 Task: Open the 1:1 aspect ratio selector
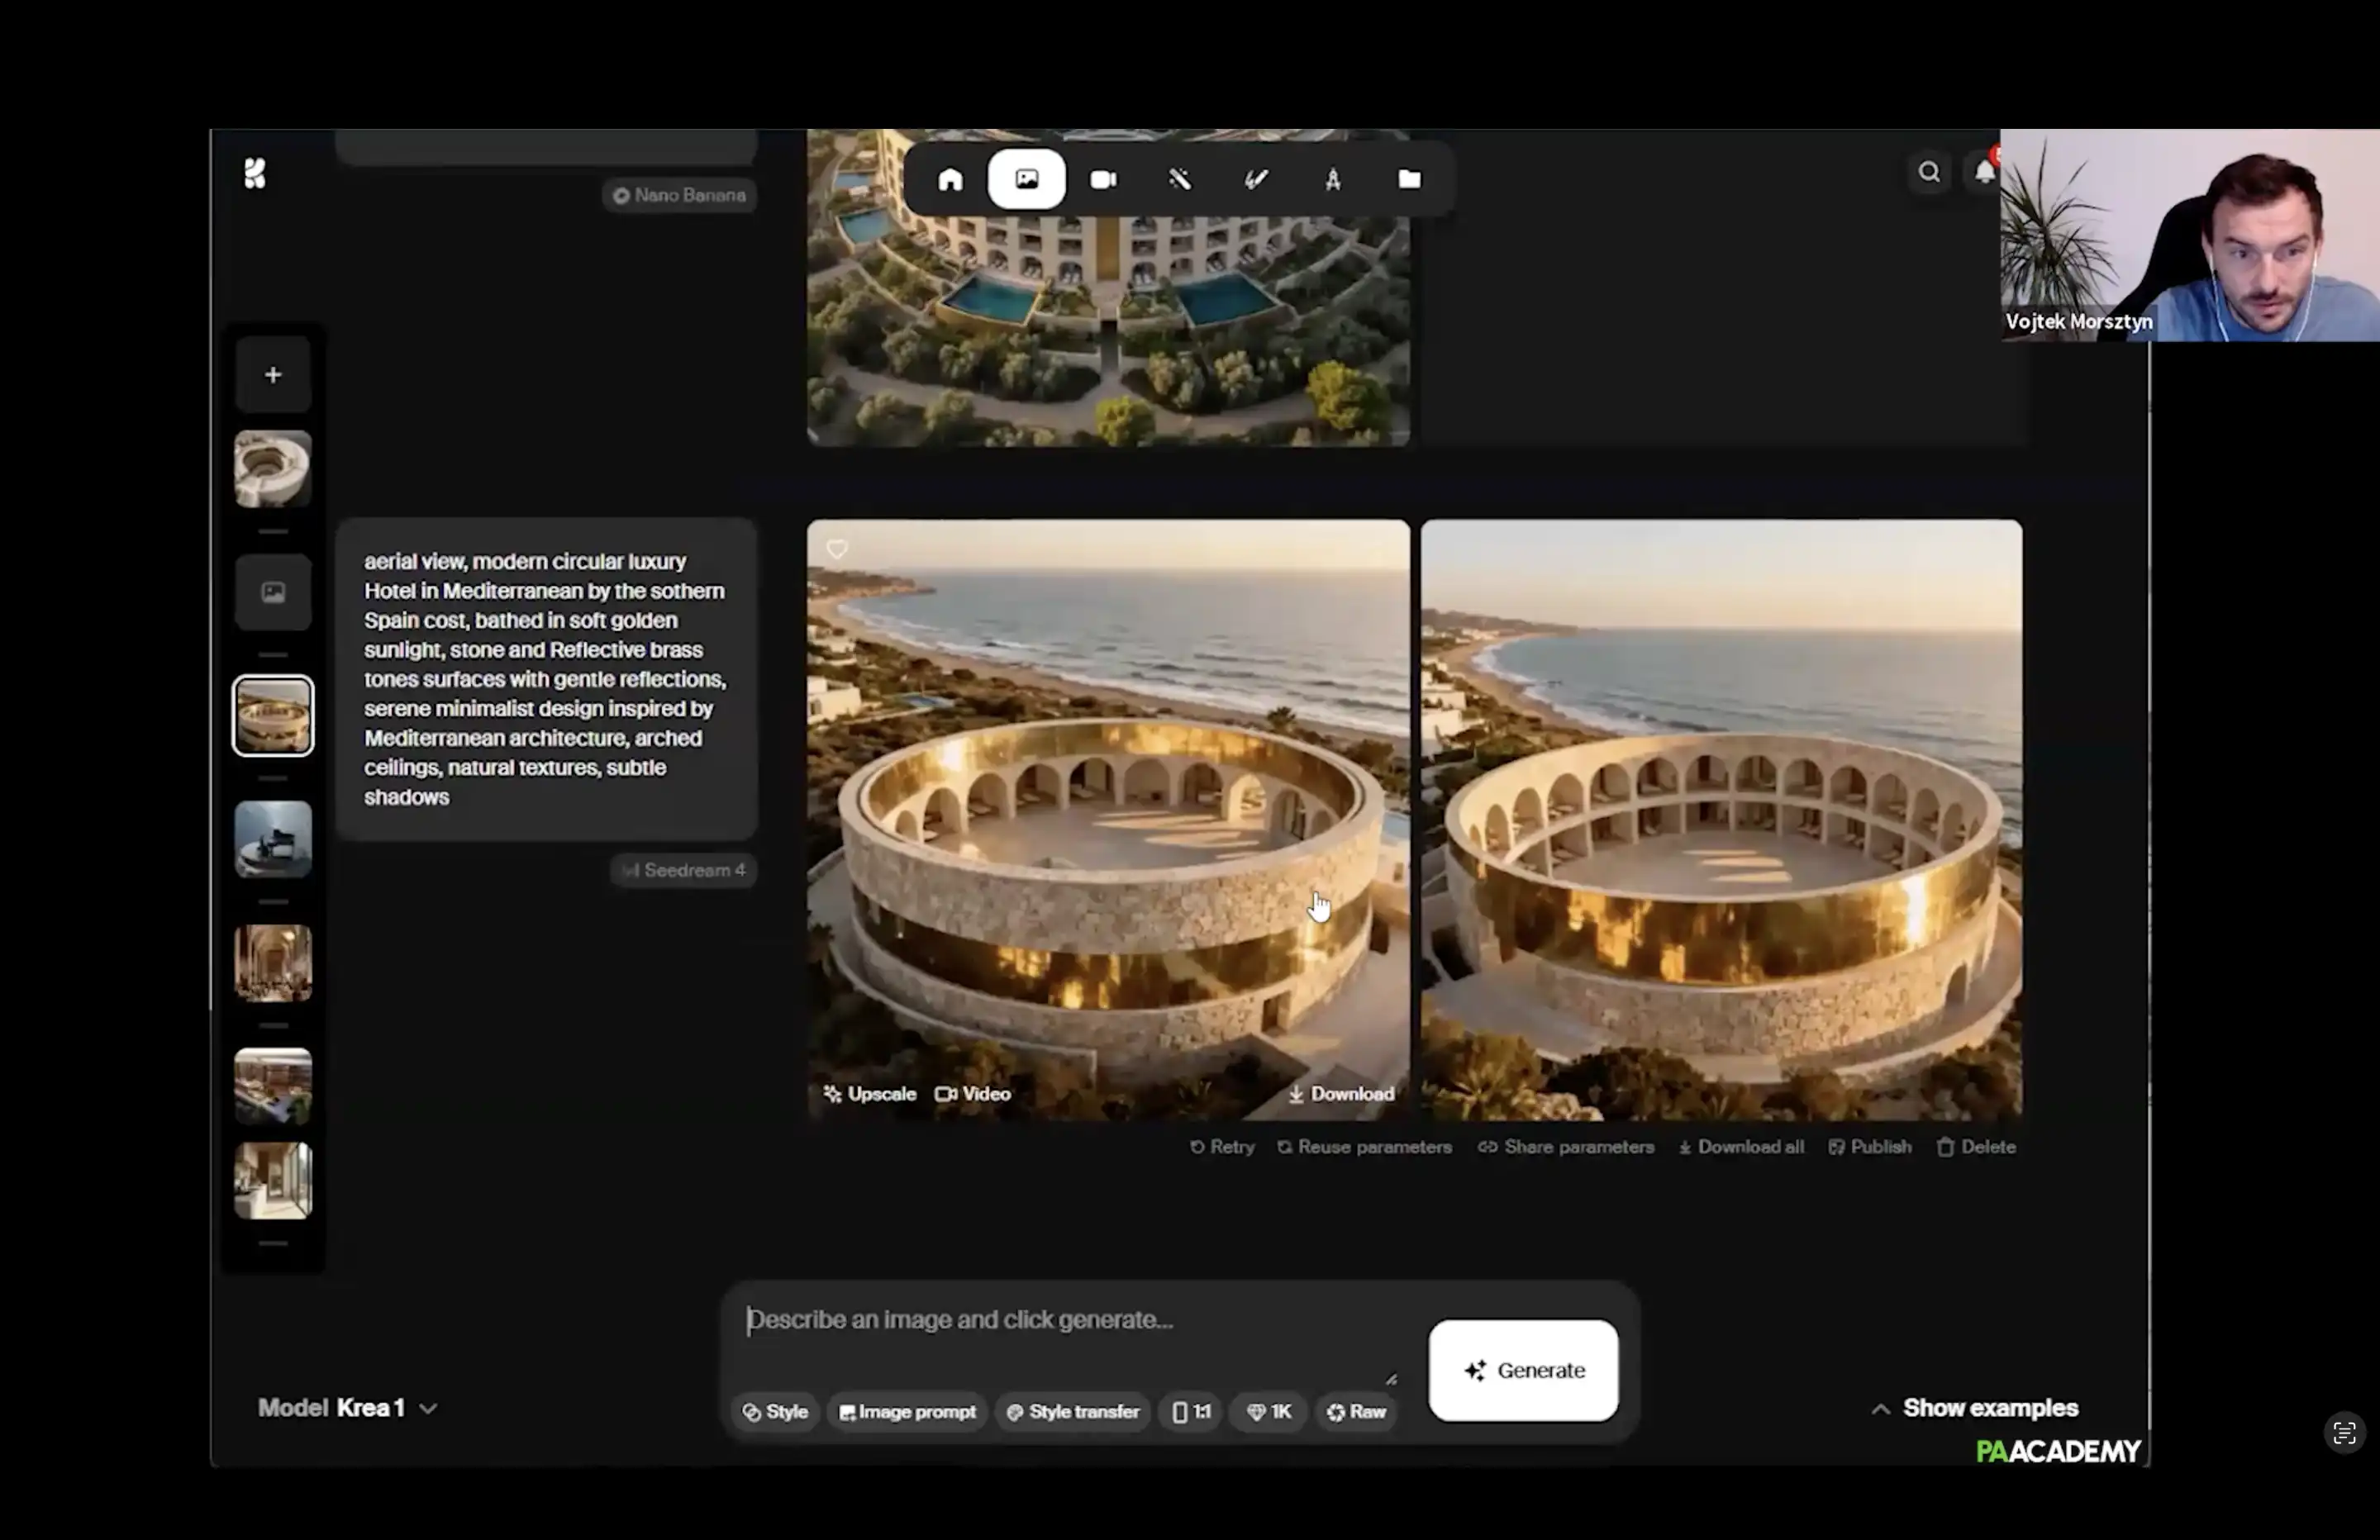click(1191, 1412)
